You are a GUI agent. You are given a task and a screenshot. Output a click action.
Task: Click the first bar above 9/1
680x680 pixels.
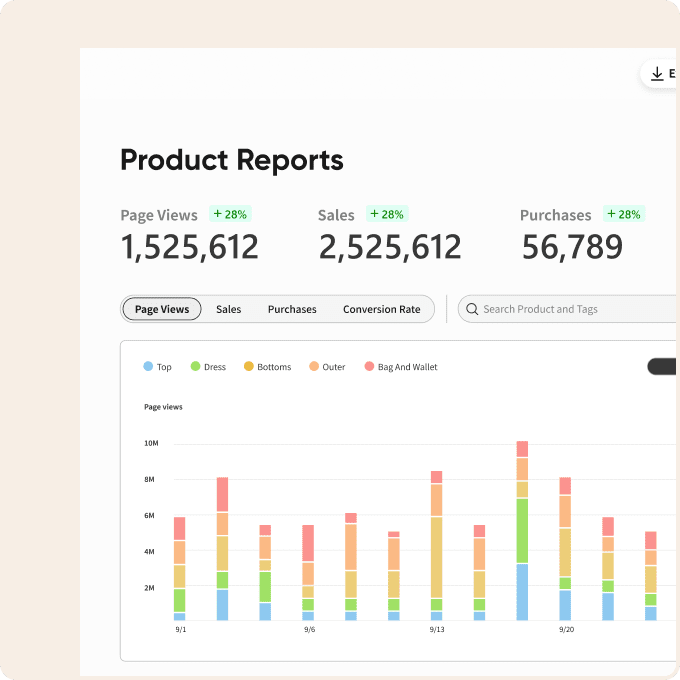tap(180, 568)
